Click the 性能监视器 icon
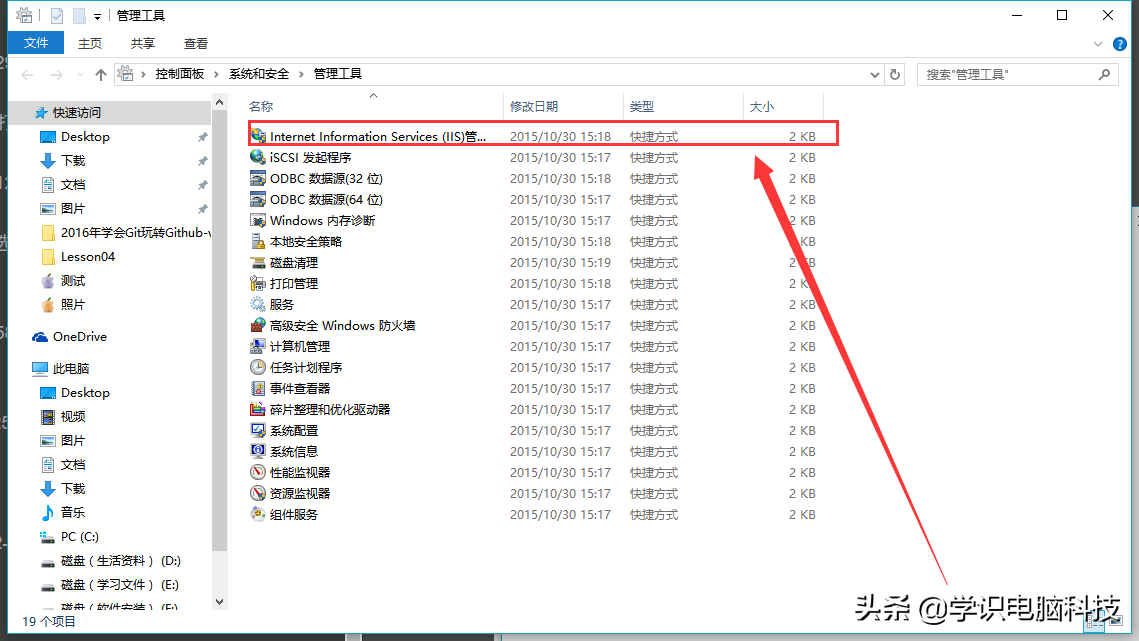The image size is (1139, 641). click(258, 472)
